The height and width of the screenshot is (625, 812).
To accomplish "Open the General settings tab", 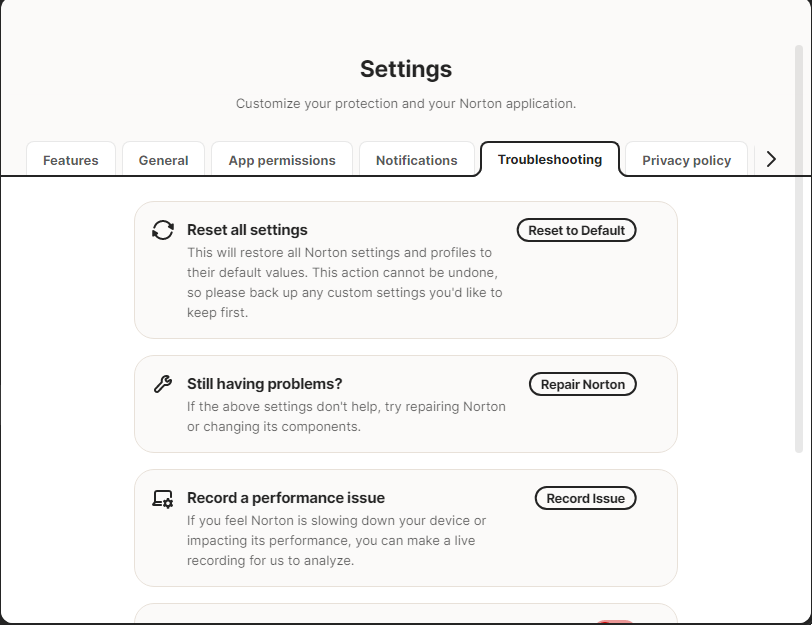I will [164, 160].
